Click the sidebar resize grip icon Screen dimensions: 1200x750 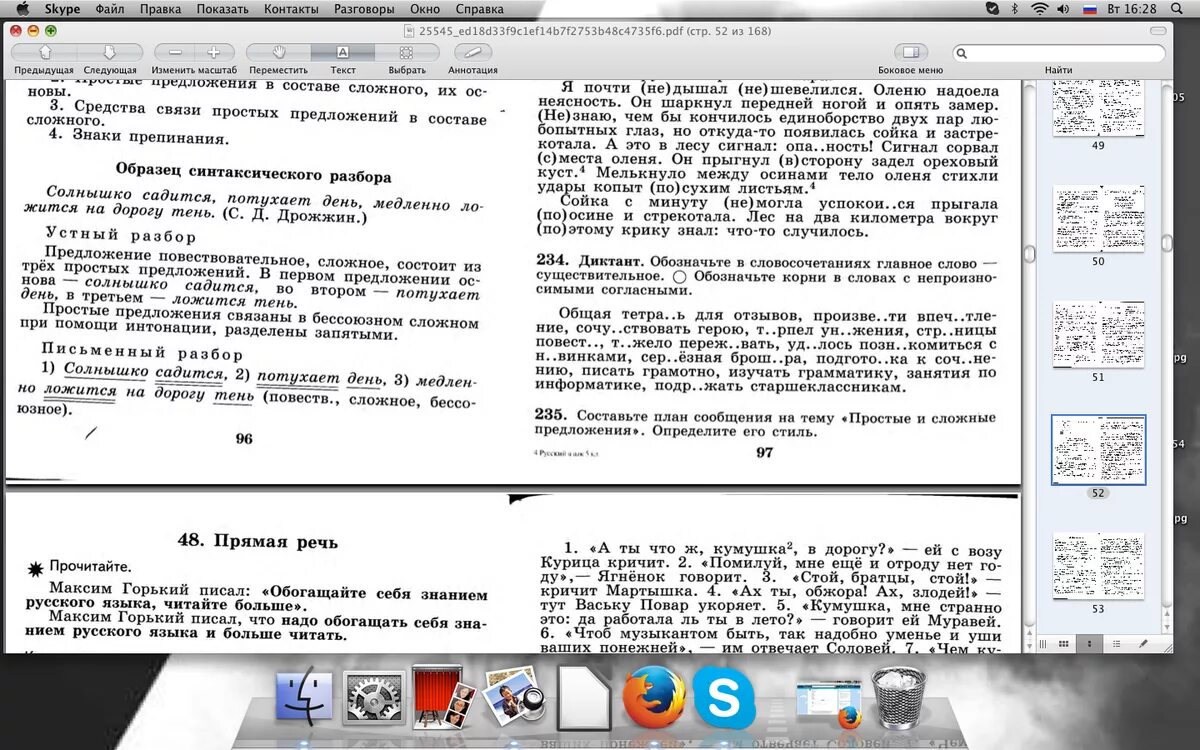click(x=1042, y=643)
